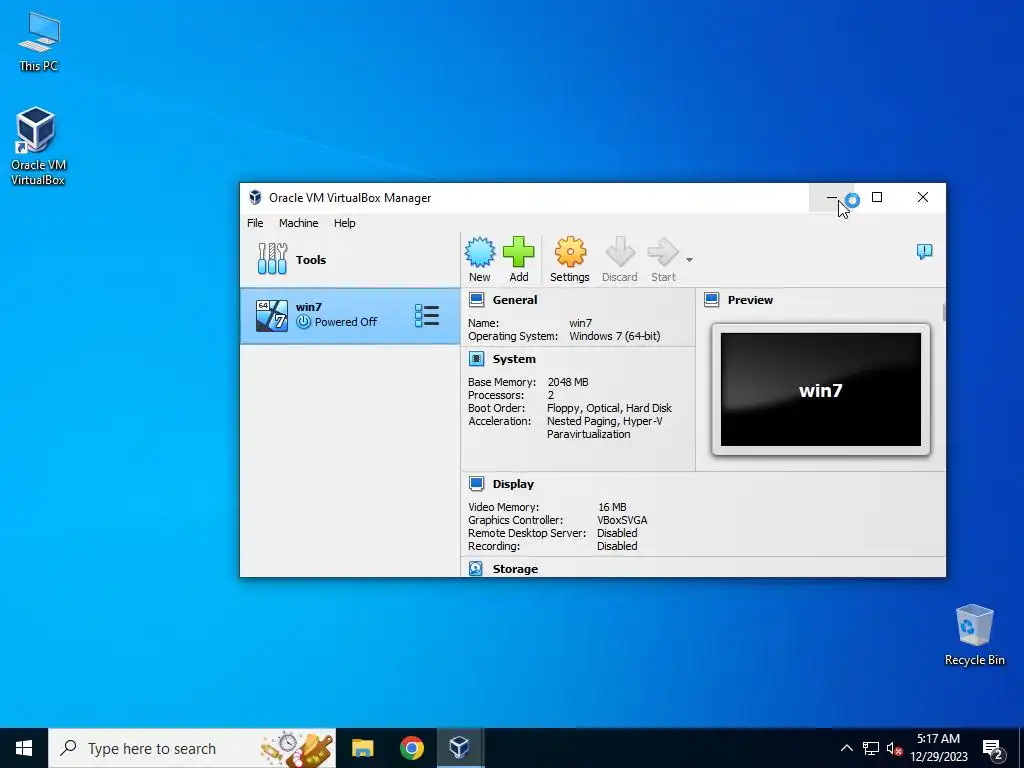Open the Windows Start menu
The height and width of the screenshot is (768, 1024).
click(x=24, y=748)
